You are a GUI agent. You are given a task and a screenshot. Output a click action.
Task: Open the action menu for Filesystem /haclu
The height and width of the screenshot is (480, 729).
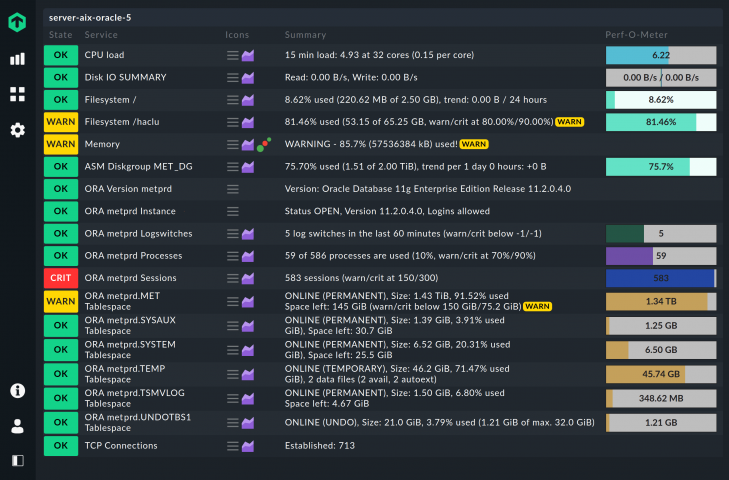pyautogui.click(x=232, y=122)
